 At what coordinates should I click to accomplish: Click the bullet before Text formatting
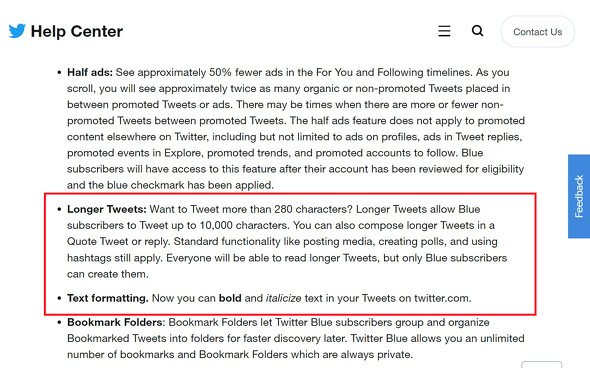(x=59, y=298)
